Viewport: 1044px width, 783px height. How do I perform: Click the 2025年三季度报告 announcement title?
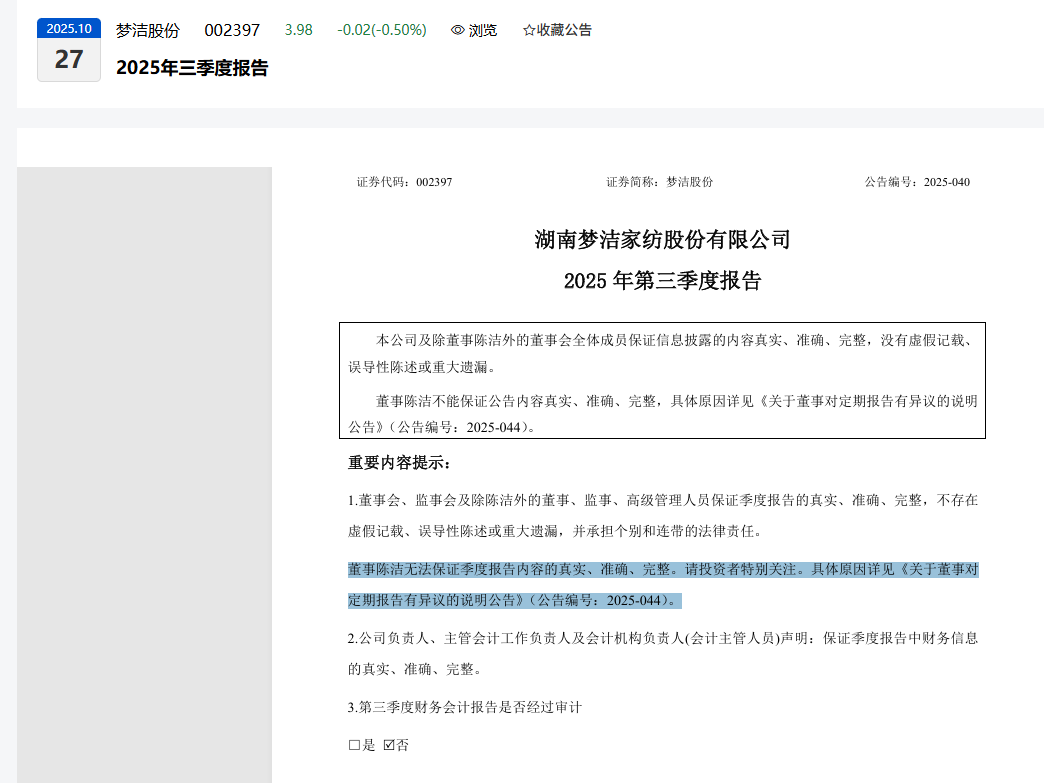[192, 68]
